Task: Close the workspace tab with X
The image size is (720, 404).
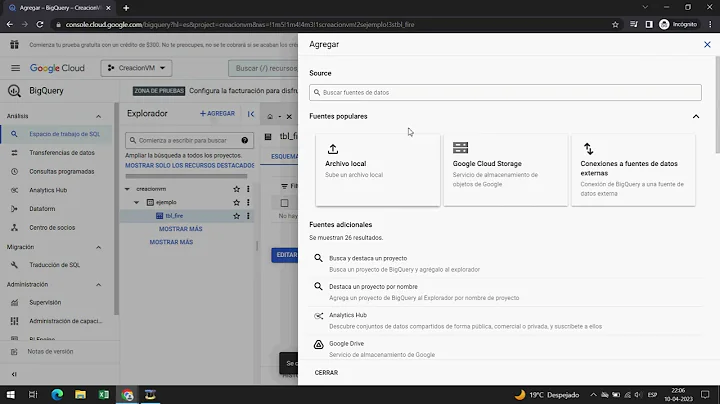Action: pos(289,117)
